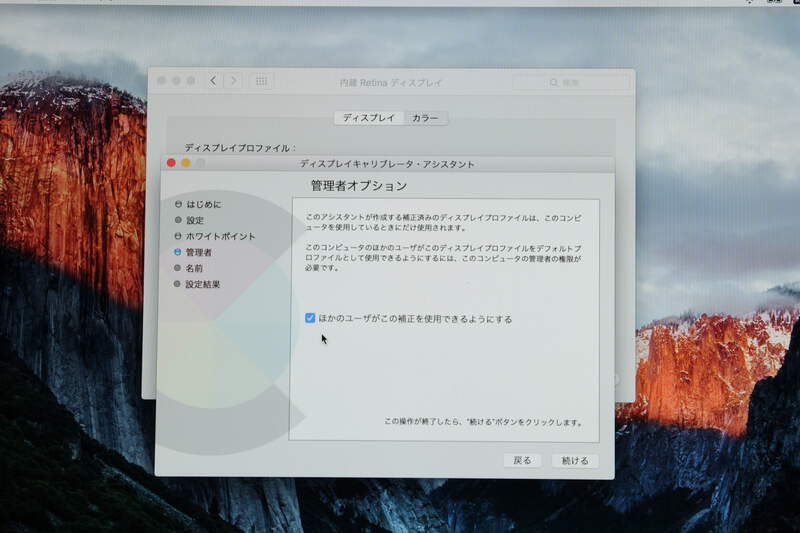This screenshot has width=800, height=533.
Task: Click the 続ける button
Action: coord(575,461)
